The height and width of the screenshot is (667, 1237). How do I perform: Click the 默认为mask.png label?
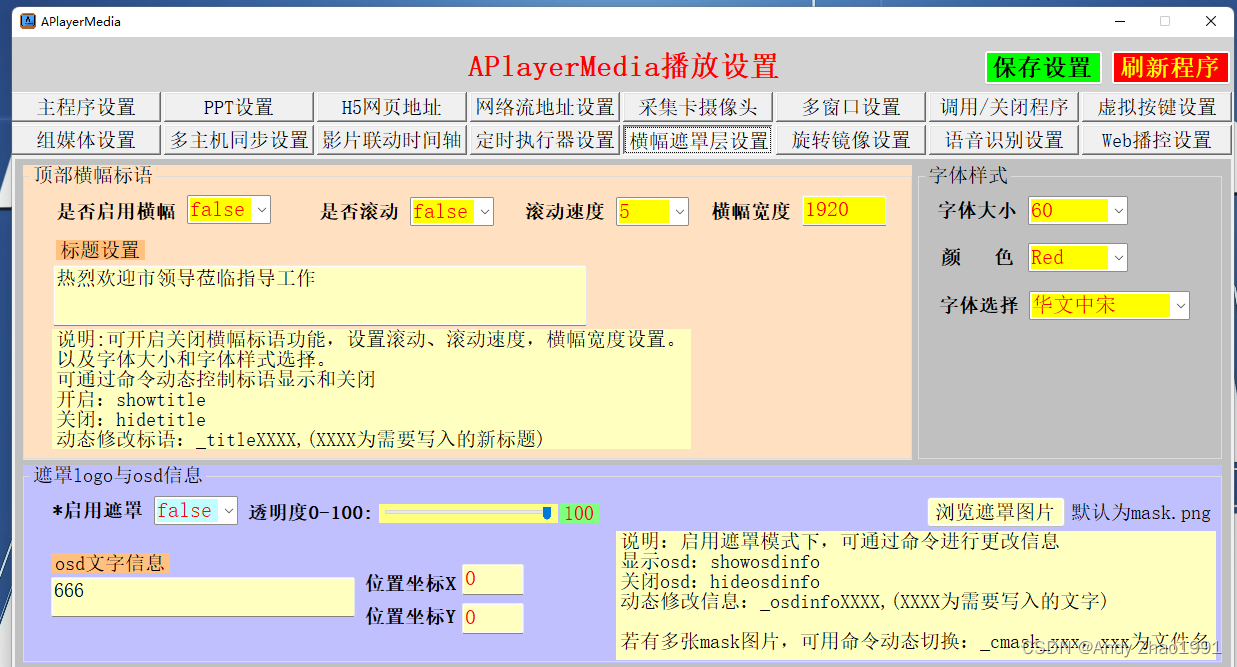pos(1141,513)
